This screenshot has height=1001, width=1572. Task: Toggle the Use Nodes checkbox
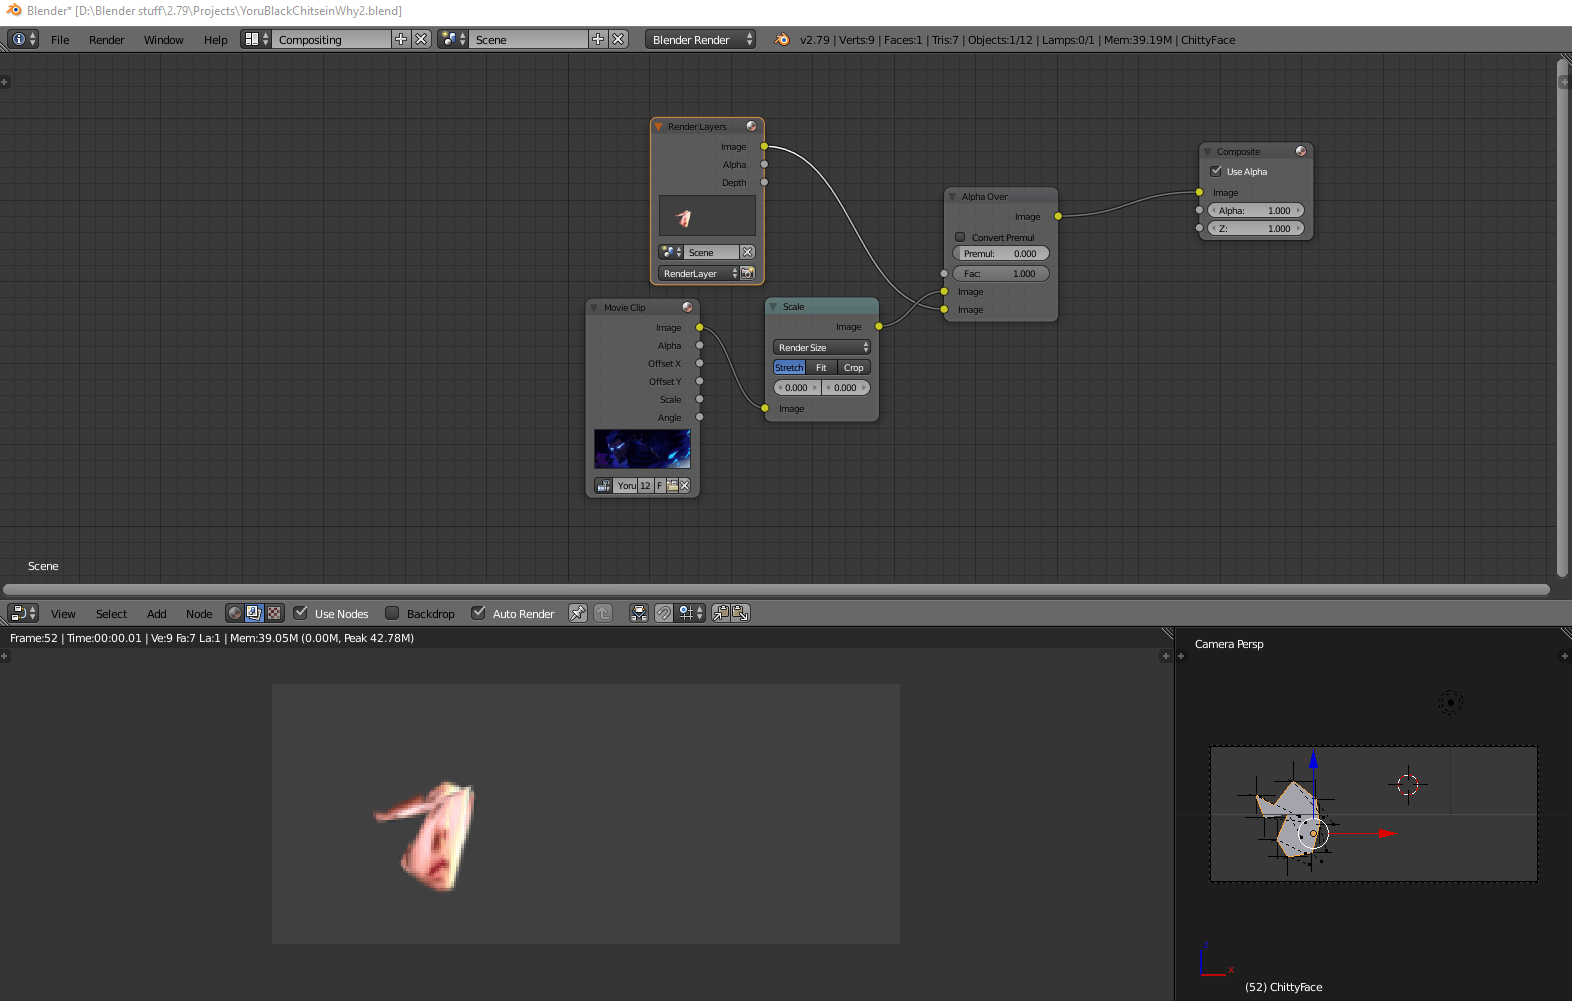[x=301, y=613]
